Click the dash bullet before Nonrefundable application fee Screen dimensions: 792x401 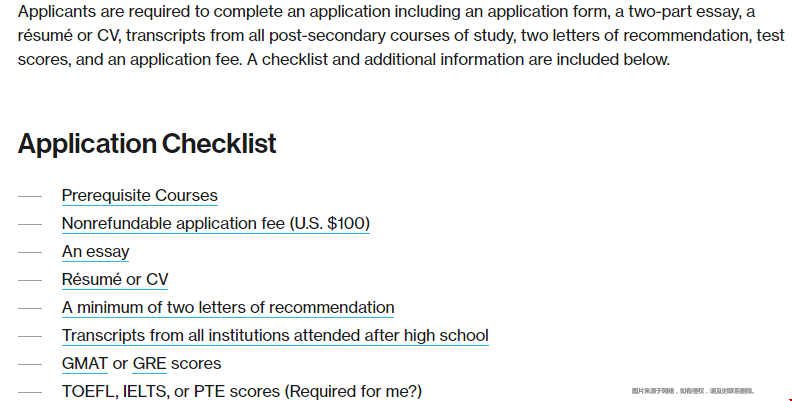[x=30, y=224]
